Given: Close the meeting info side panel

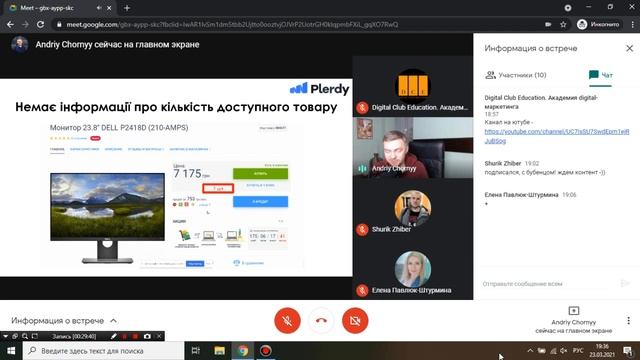Looking at the screenshot, I should coord(629,48).
